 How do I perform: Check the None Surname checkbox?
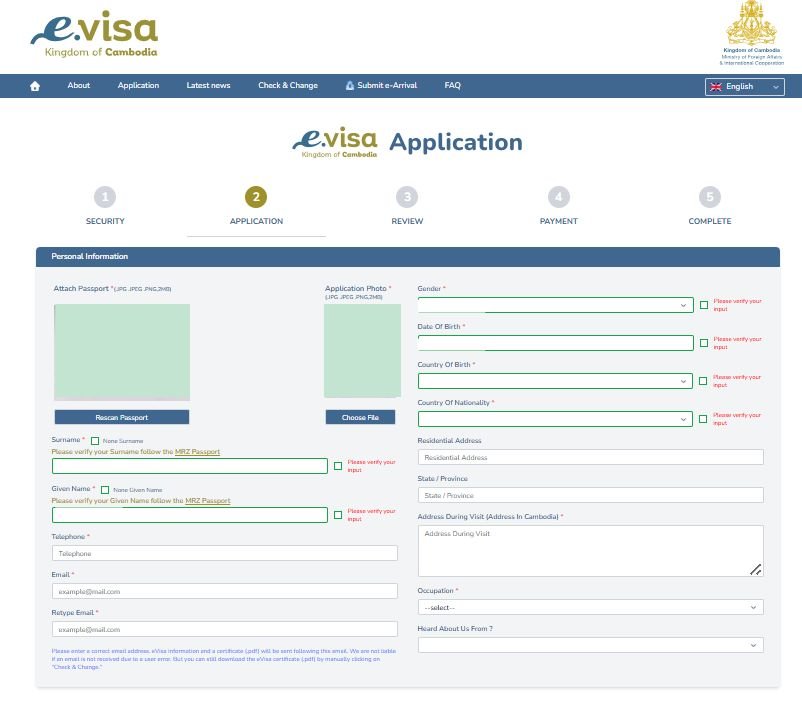(x=95, y=441)
